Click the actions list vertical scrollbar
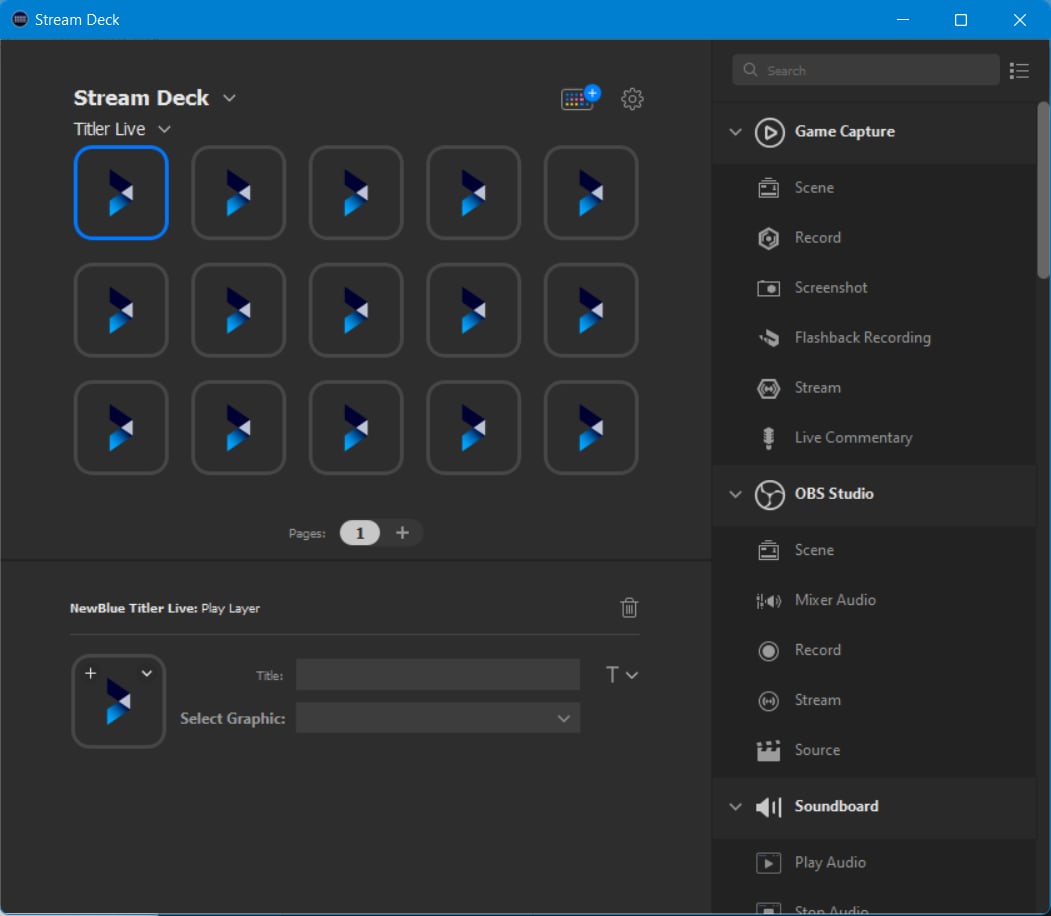This screenshot has height=916, width=1051. [1043, 189]
